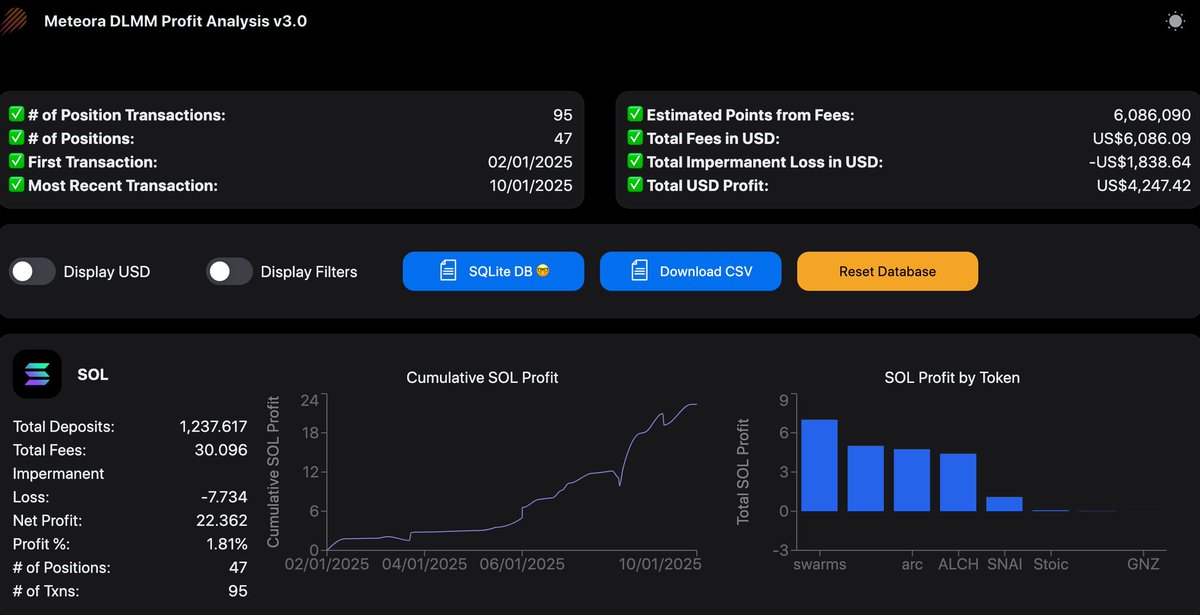Click green check beside Total Impermanent Loss

click(x=635, y=162)
